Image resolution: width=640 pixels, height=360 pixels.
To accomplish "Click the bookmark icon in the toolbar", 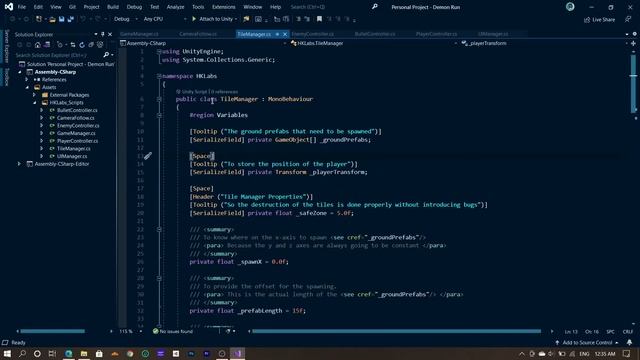I will [319, 19].
